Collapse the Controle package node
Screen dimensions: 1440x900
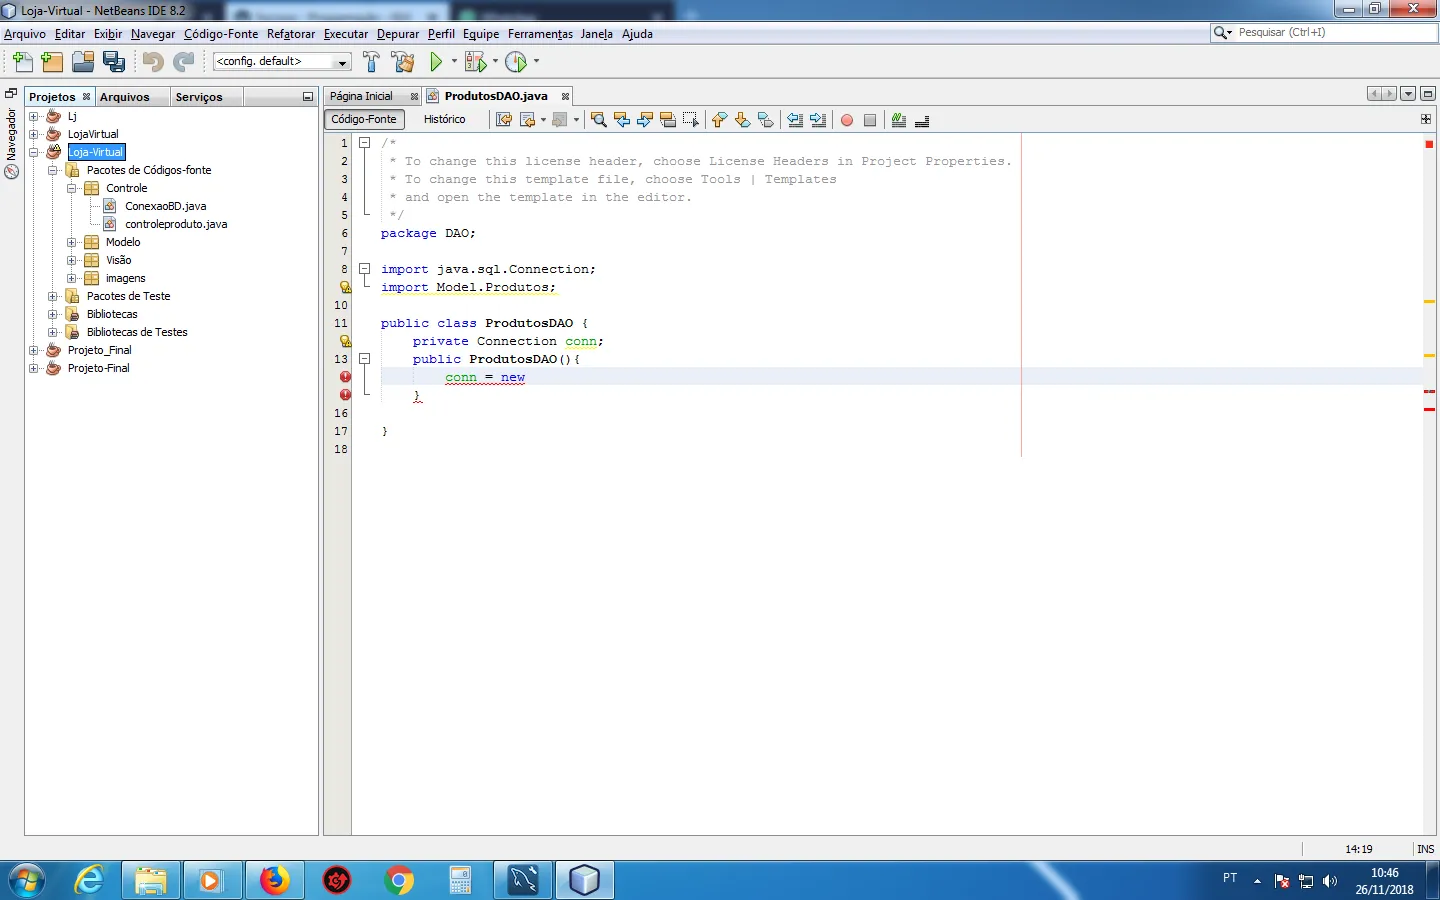[x=72, y=188]
